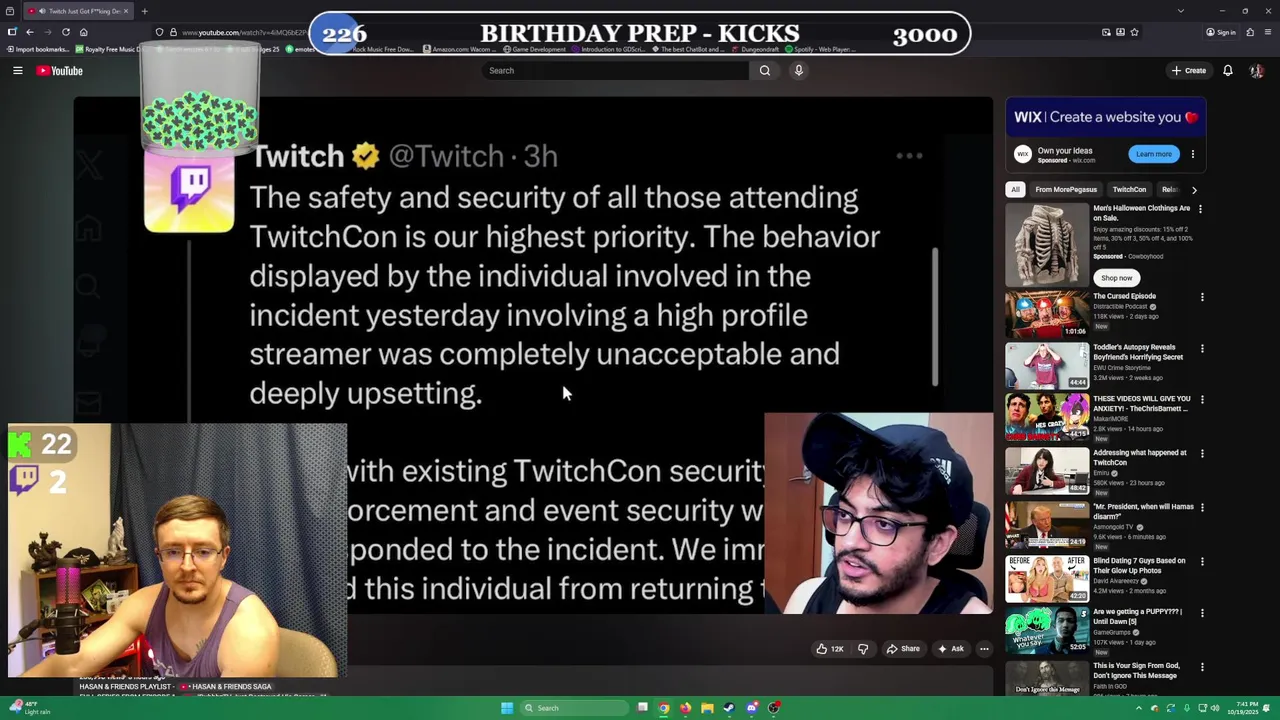
Task: Go to the YouTube home logo
Action: click(x=60, y=71)
